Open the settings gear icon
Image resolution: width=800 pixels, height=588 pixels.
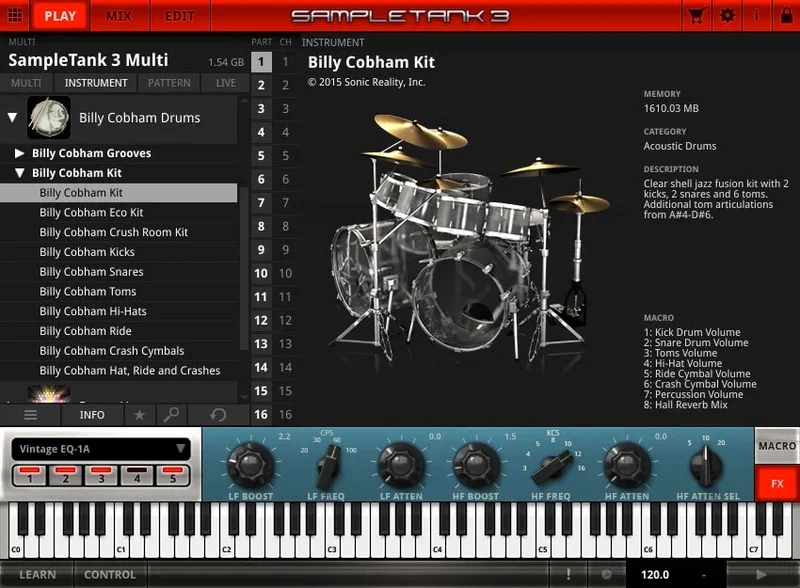[727, 16]
